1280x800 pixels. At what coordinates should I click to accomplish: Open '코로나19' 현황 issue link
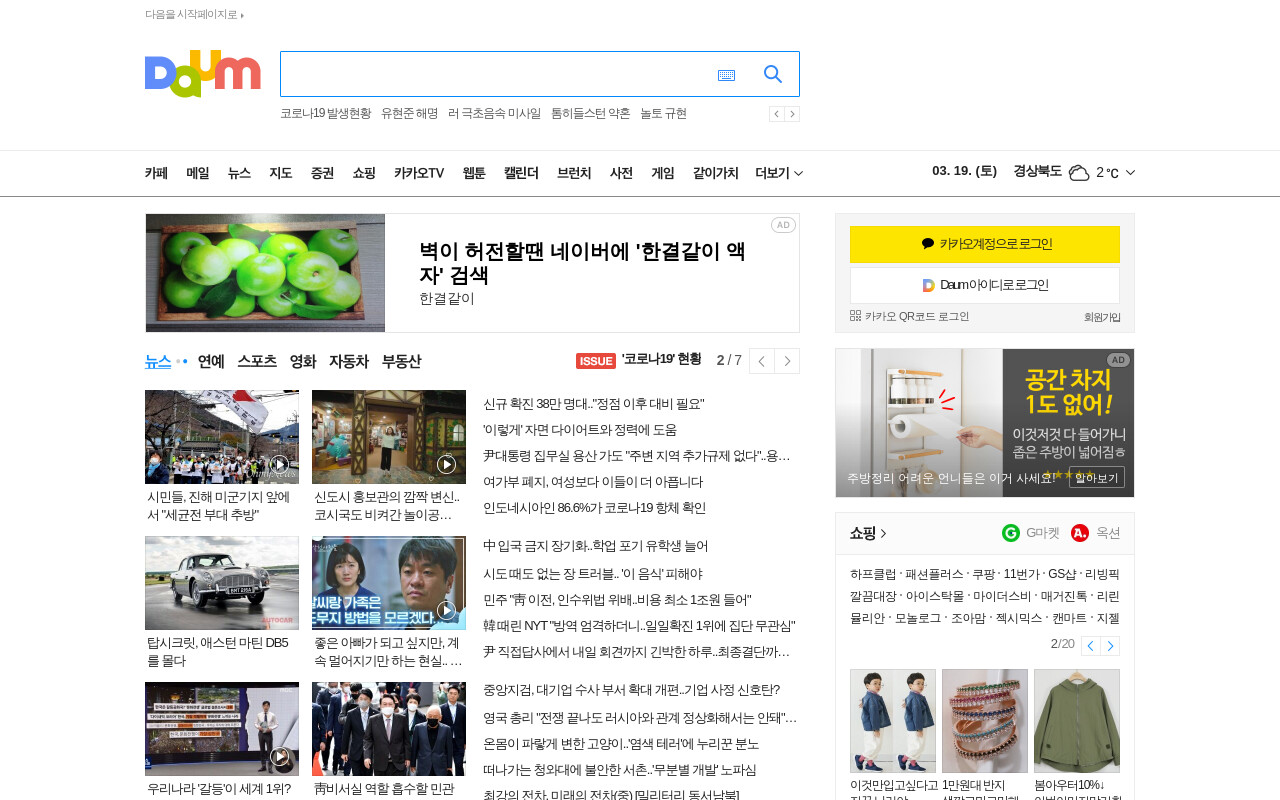[x=661, y=359]
